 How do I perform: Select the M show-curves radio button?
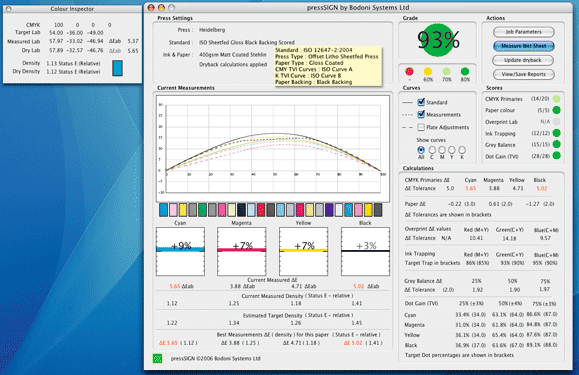[442, 150]
